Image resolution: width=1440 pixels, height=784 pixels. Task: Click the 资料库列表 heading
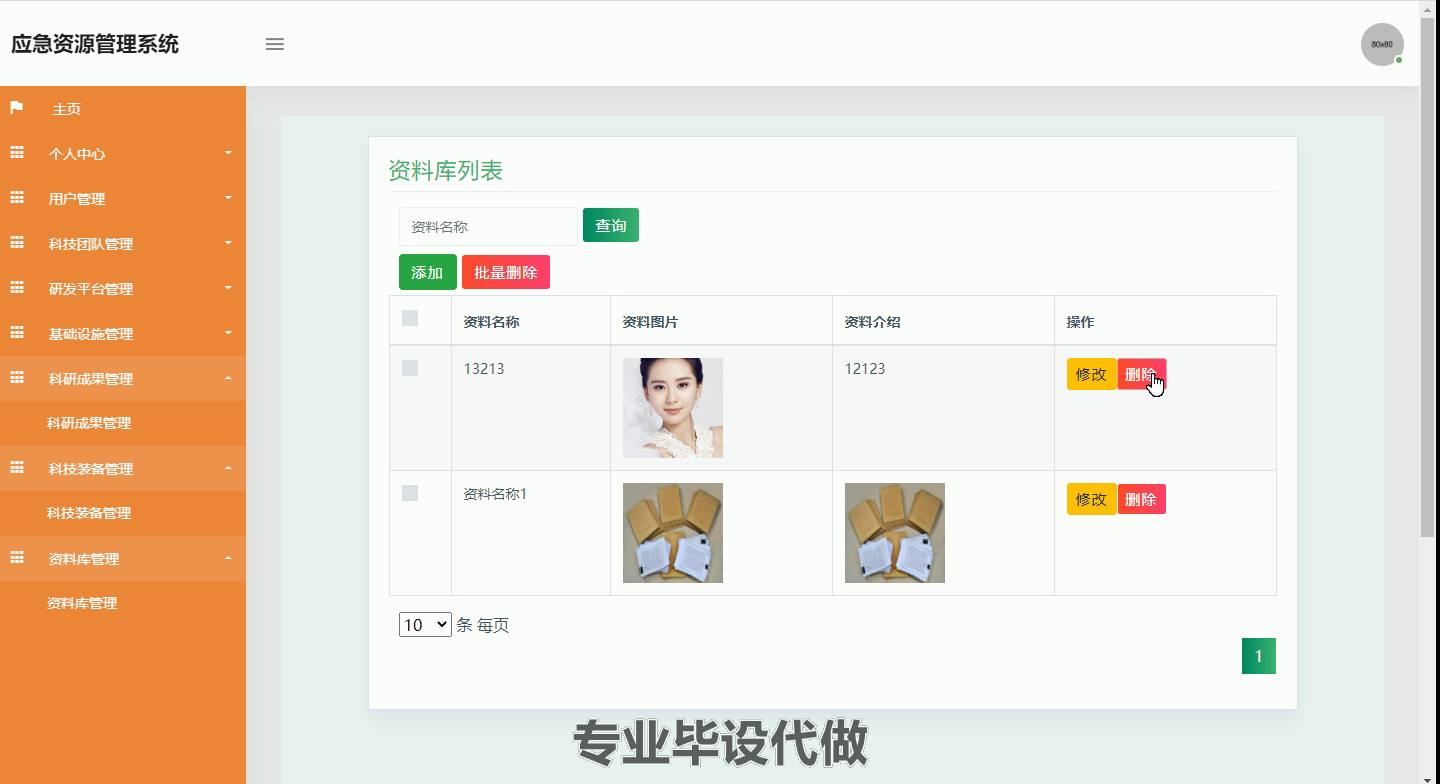coord(445,171)
